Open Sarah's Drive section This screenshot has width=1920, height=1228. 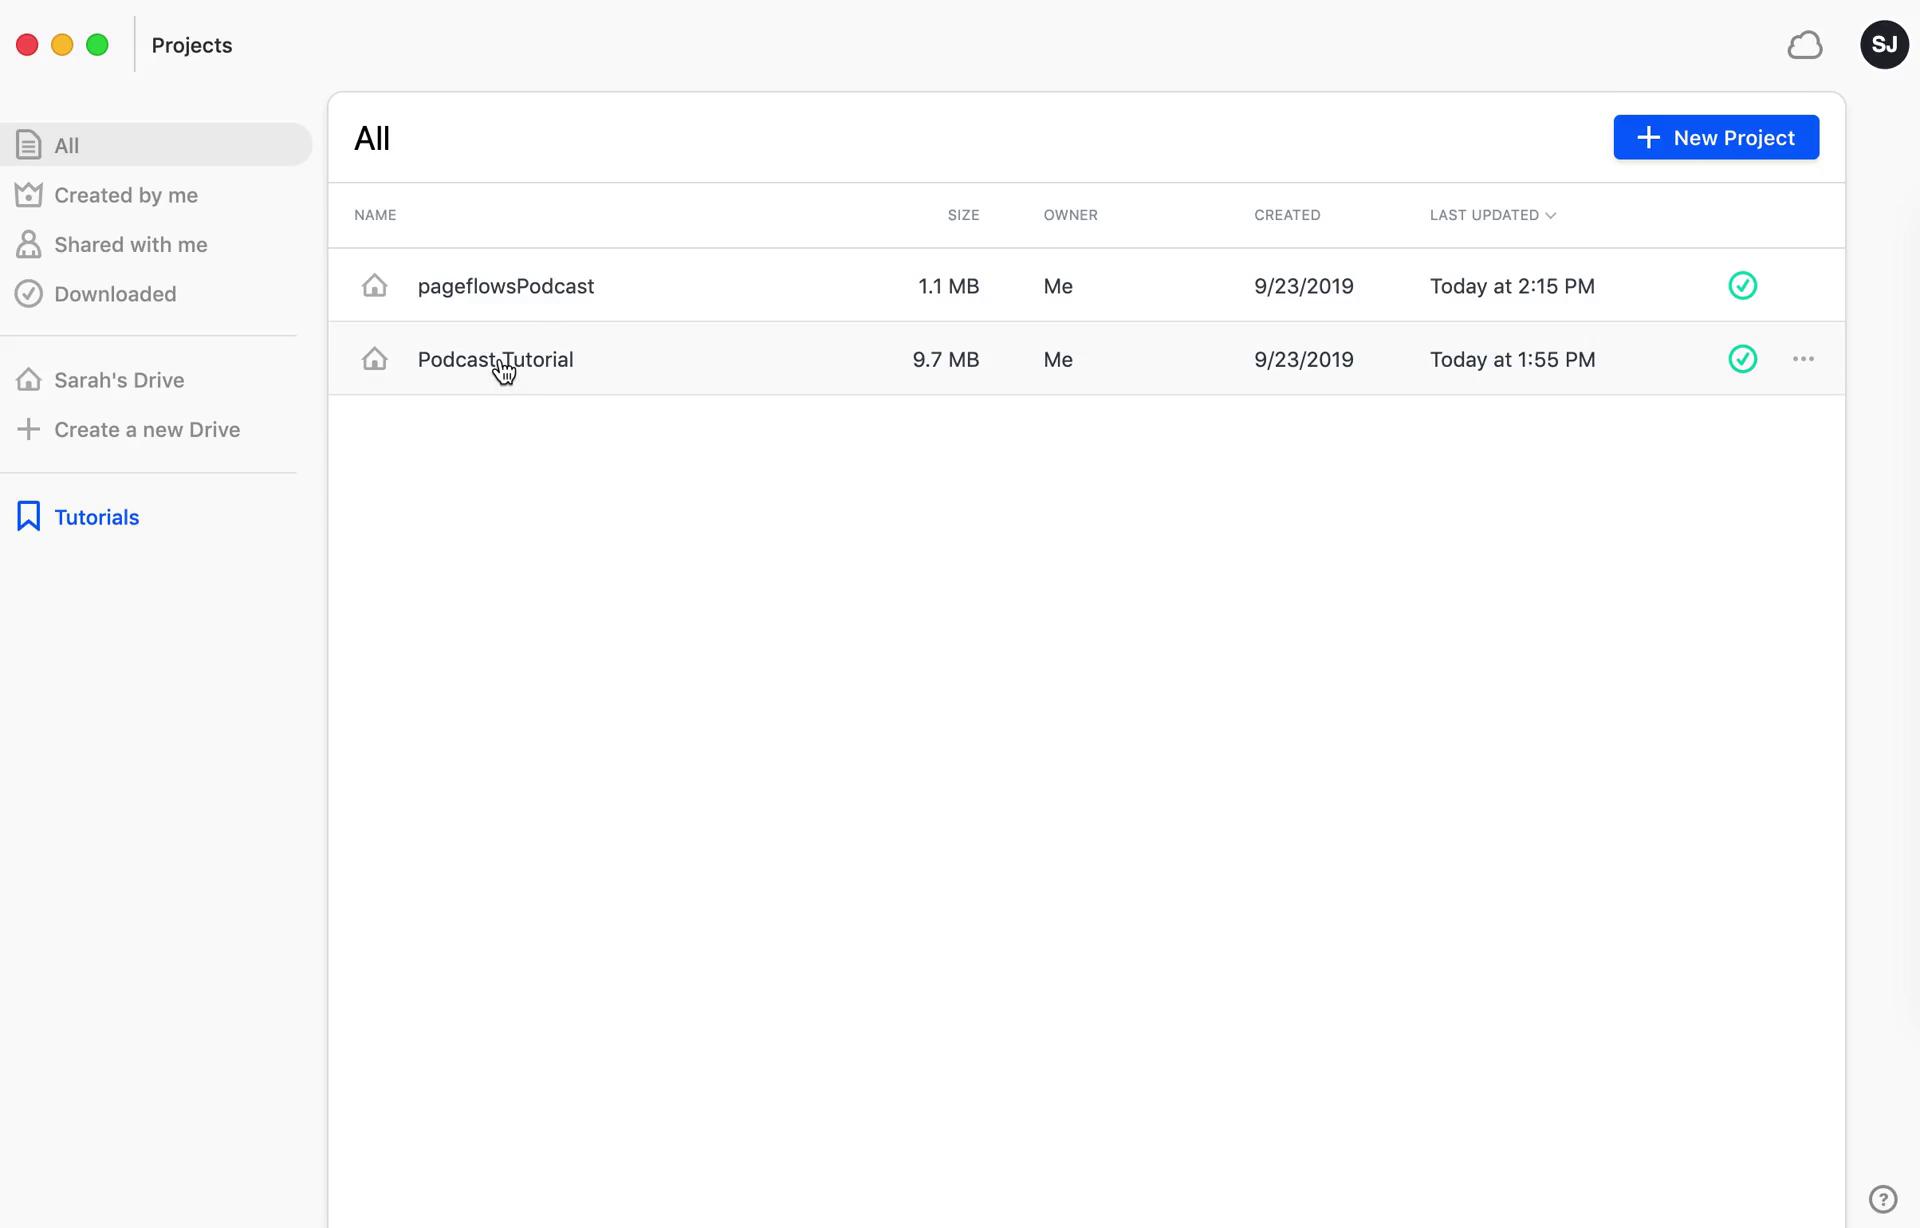coord(119,379)
